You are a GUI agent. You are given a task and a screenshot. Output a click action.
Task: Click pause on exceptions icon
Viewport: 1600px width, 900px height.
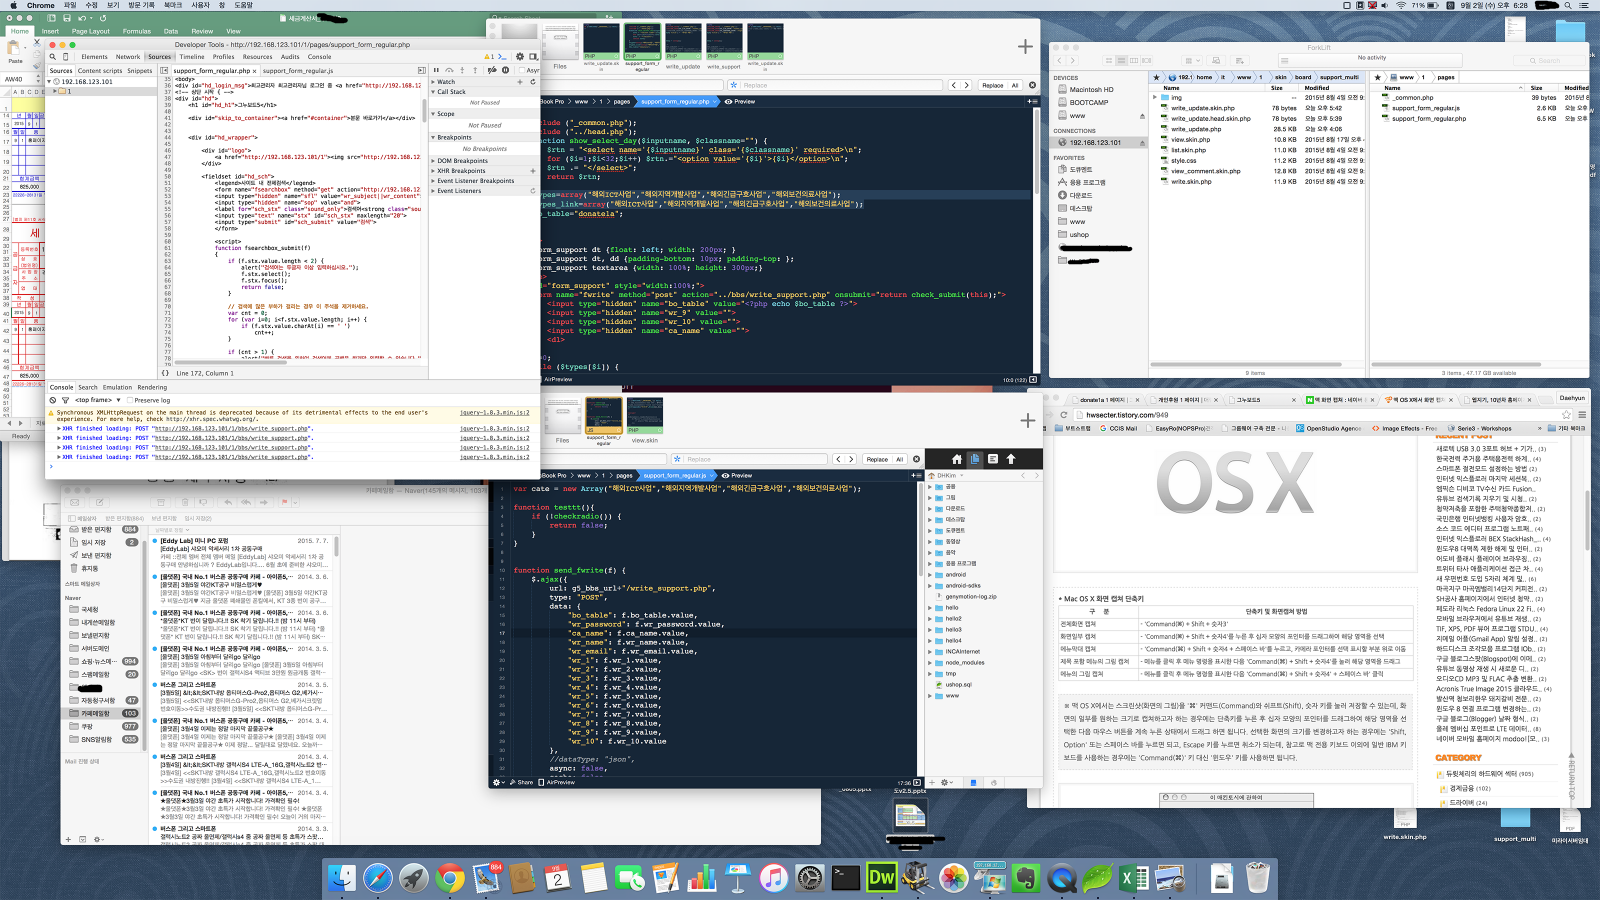(505, 70)
